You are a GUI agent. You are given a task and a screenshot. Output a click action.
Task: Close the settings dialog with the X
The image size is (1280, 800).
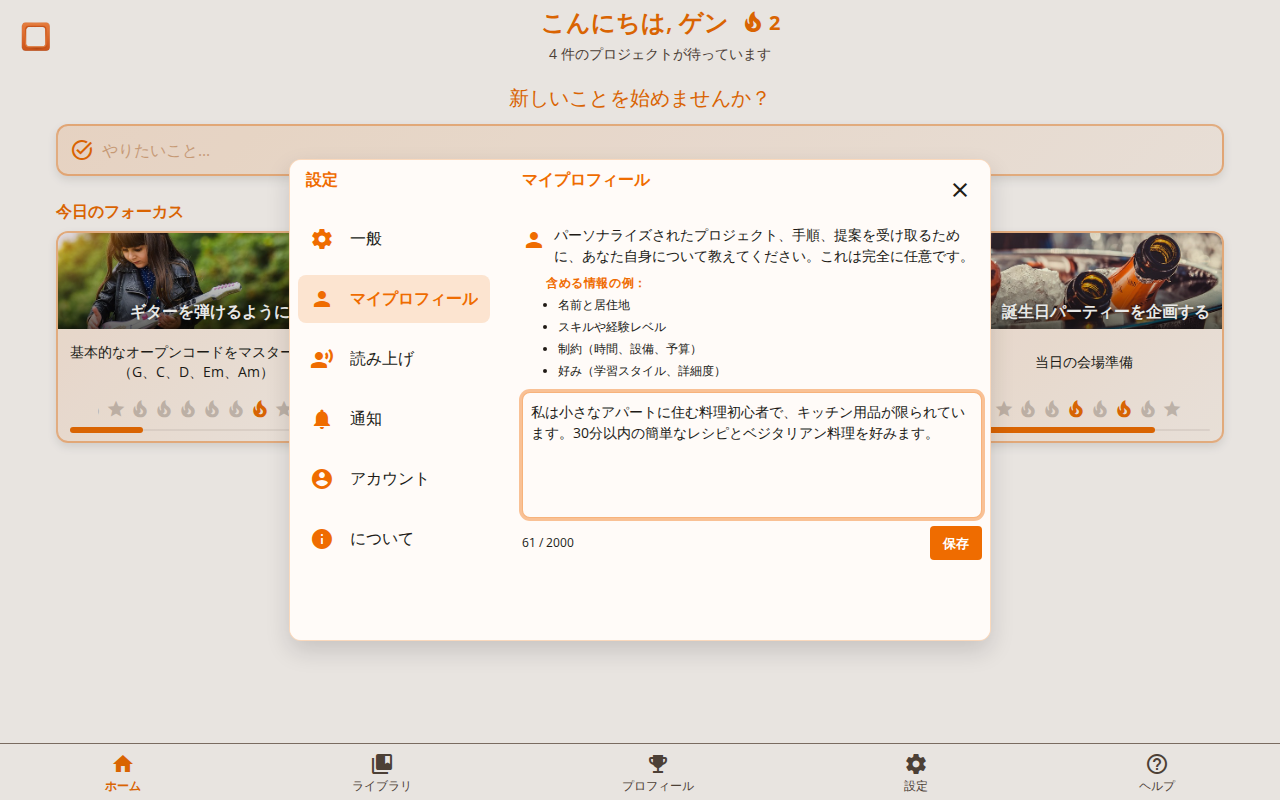(960, 190)
